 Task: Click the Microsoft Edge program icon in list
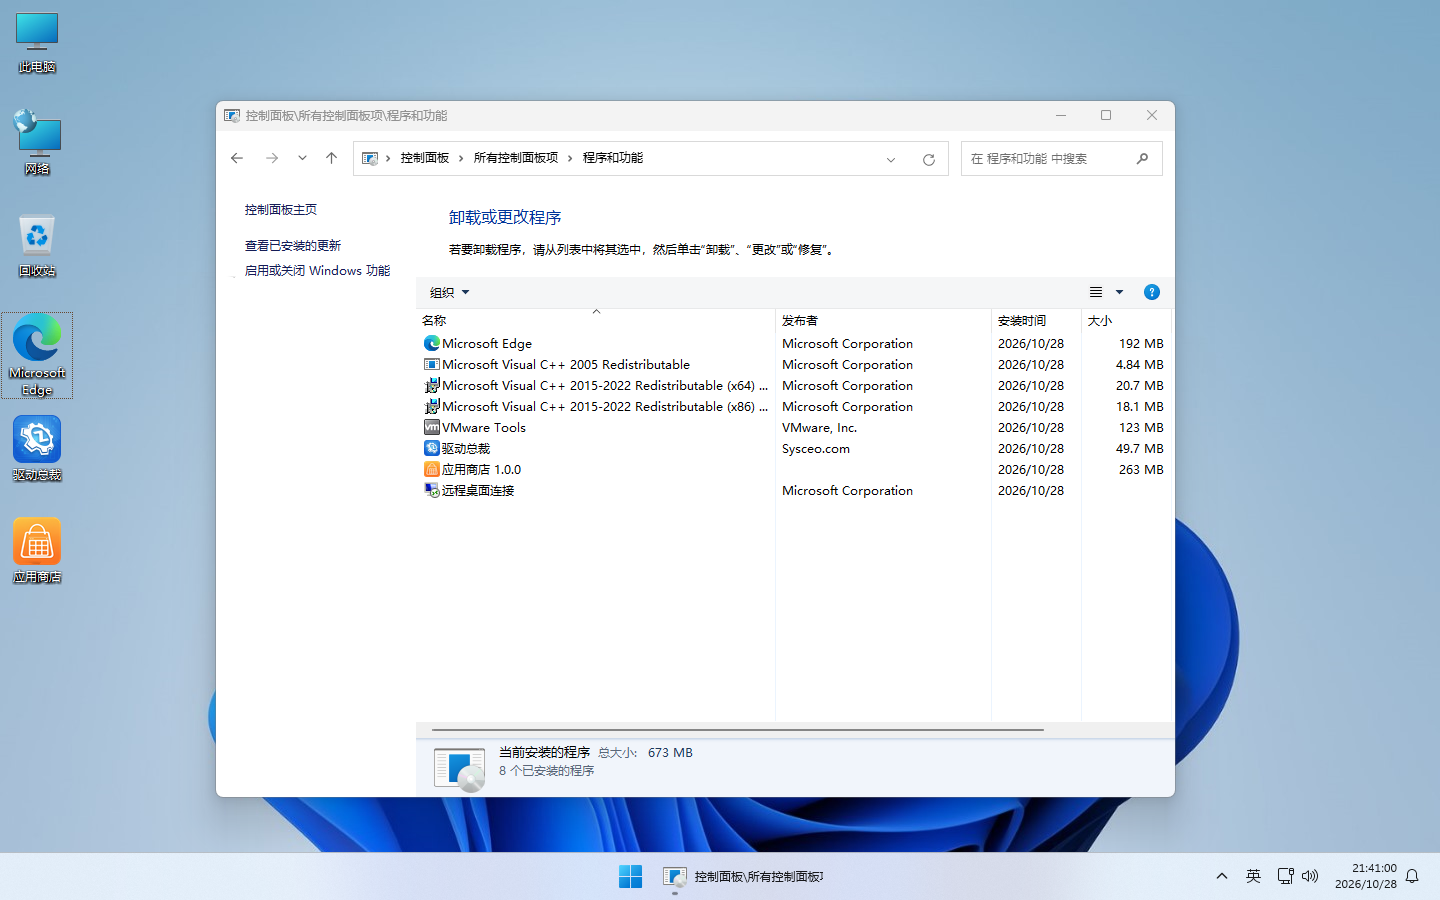click(x=432, y=343)
